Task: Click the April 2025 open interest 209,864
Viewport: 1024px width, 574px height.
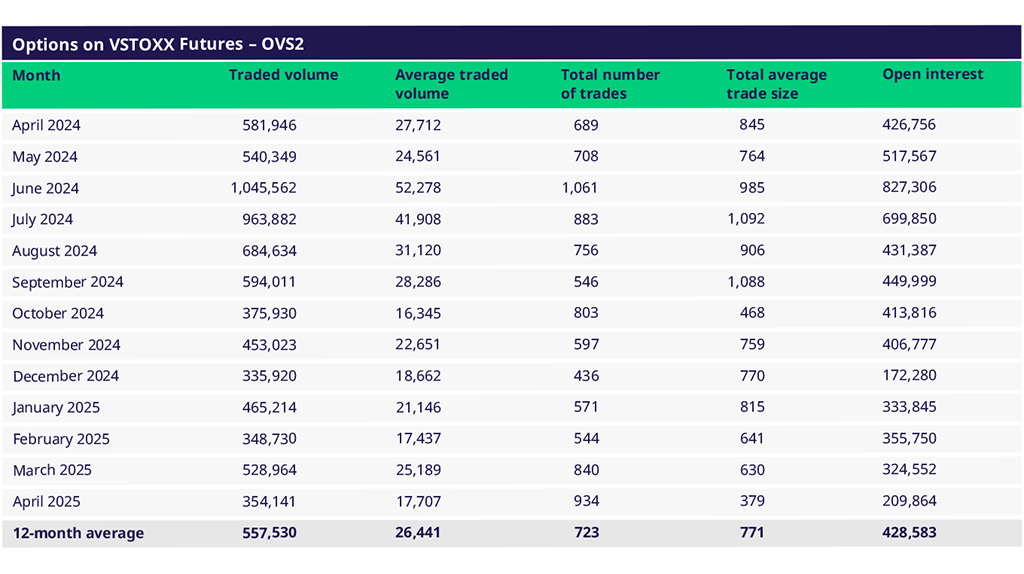Action: 909,501
